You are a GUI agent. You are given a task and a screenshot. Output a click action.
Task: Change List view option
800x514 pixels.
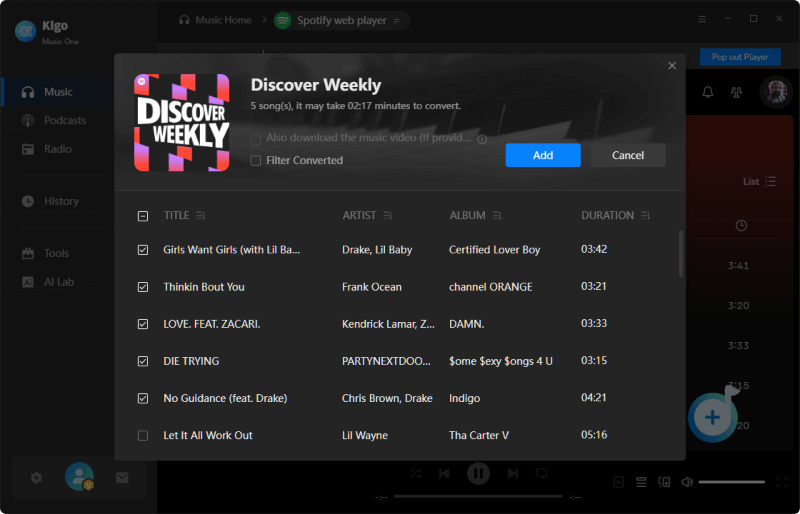tap(759, 182)
